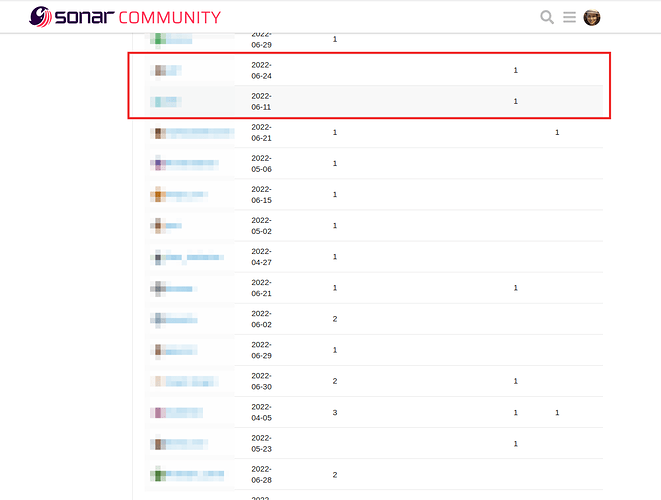Screen dimensions: 661x500
Task: Open blurred username link in 2022-04-27 row
Action: 195,257
